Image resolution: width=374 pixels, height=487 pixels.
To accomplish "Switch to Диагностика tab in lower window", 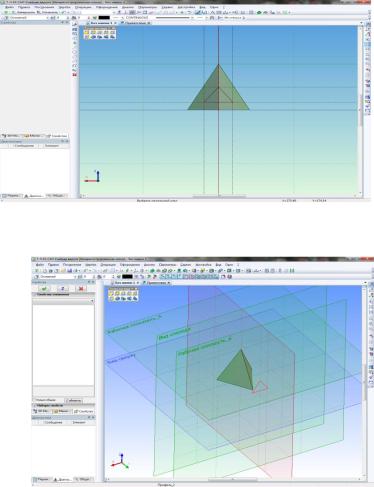I will click(x=62, y=479).
